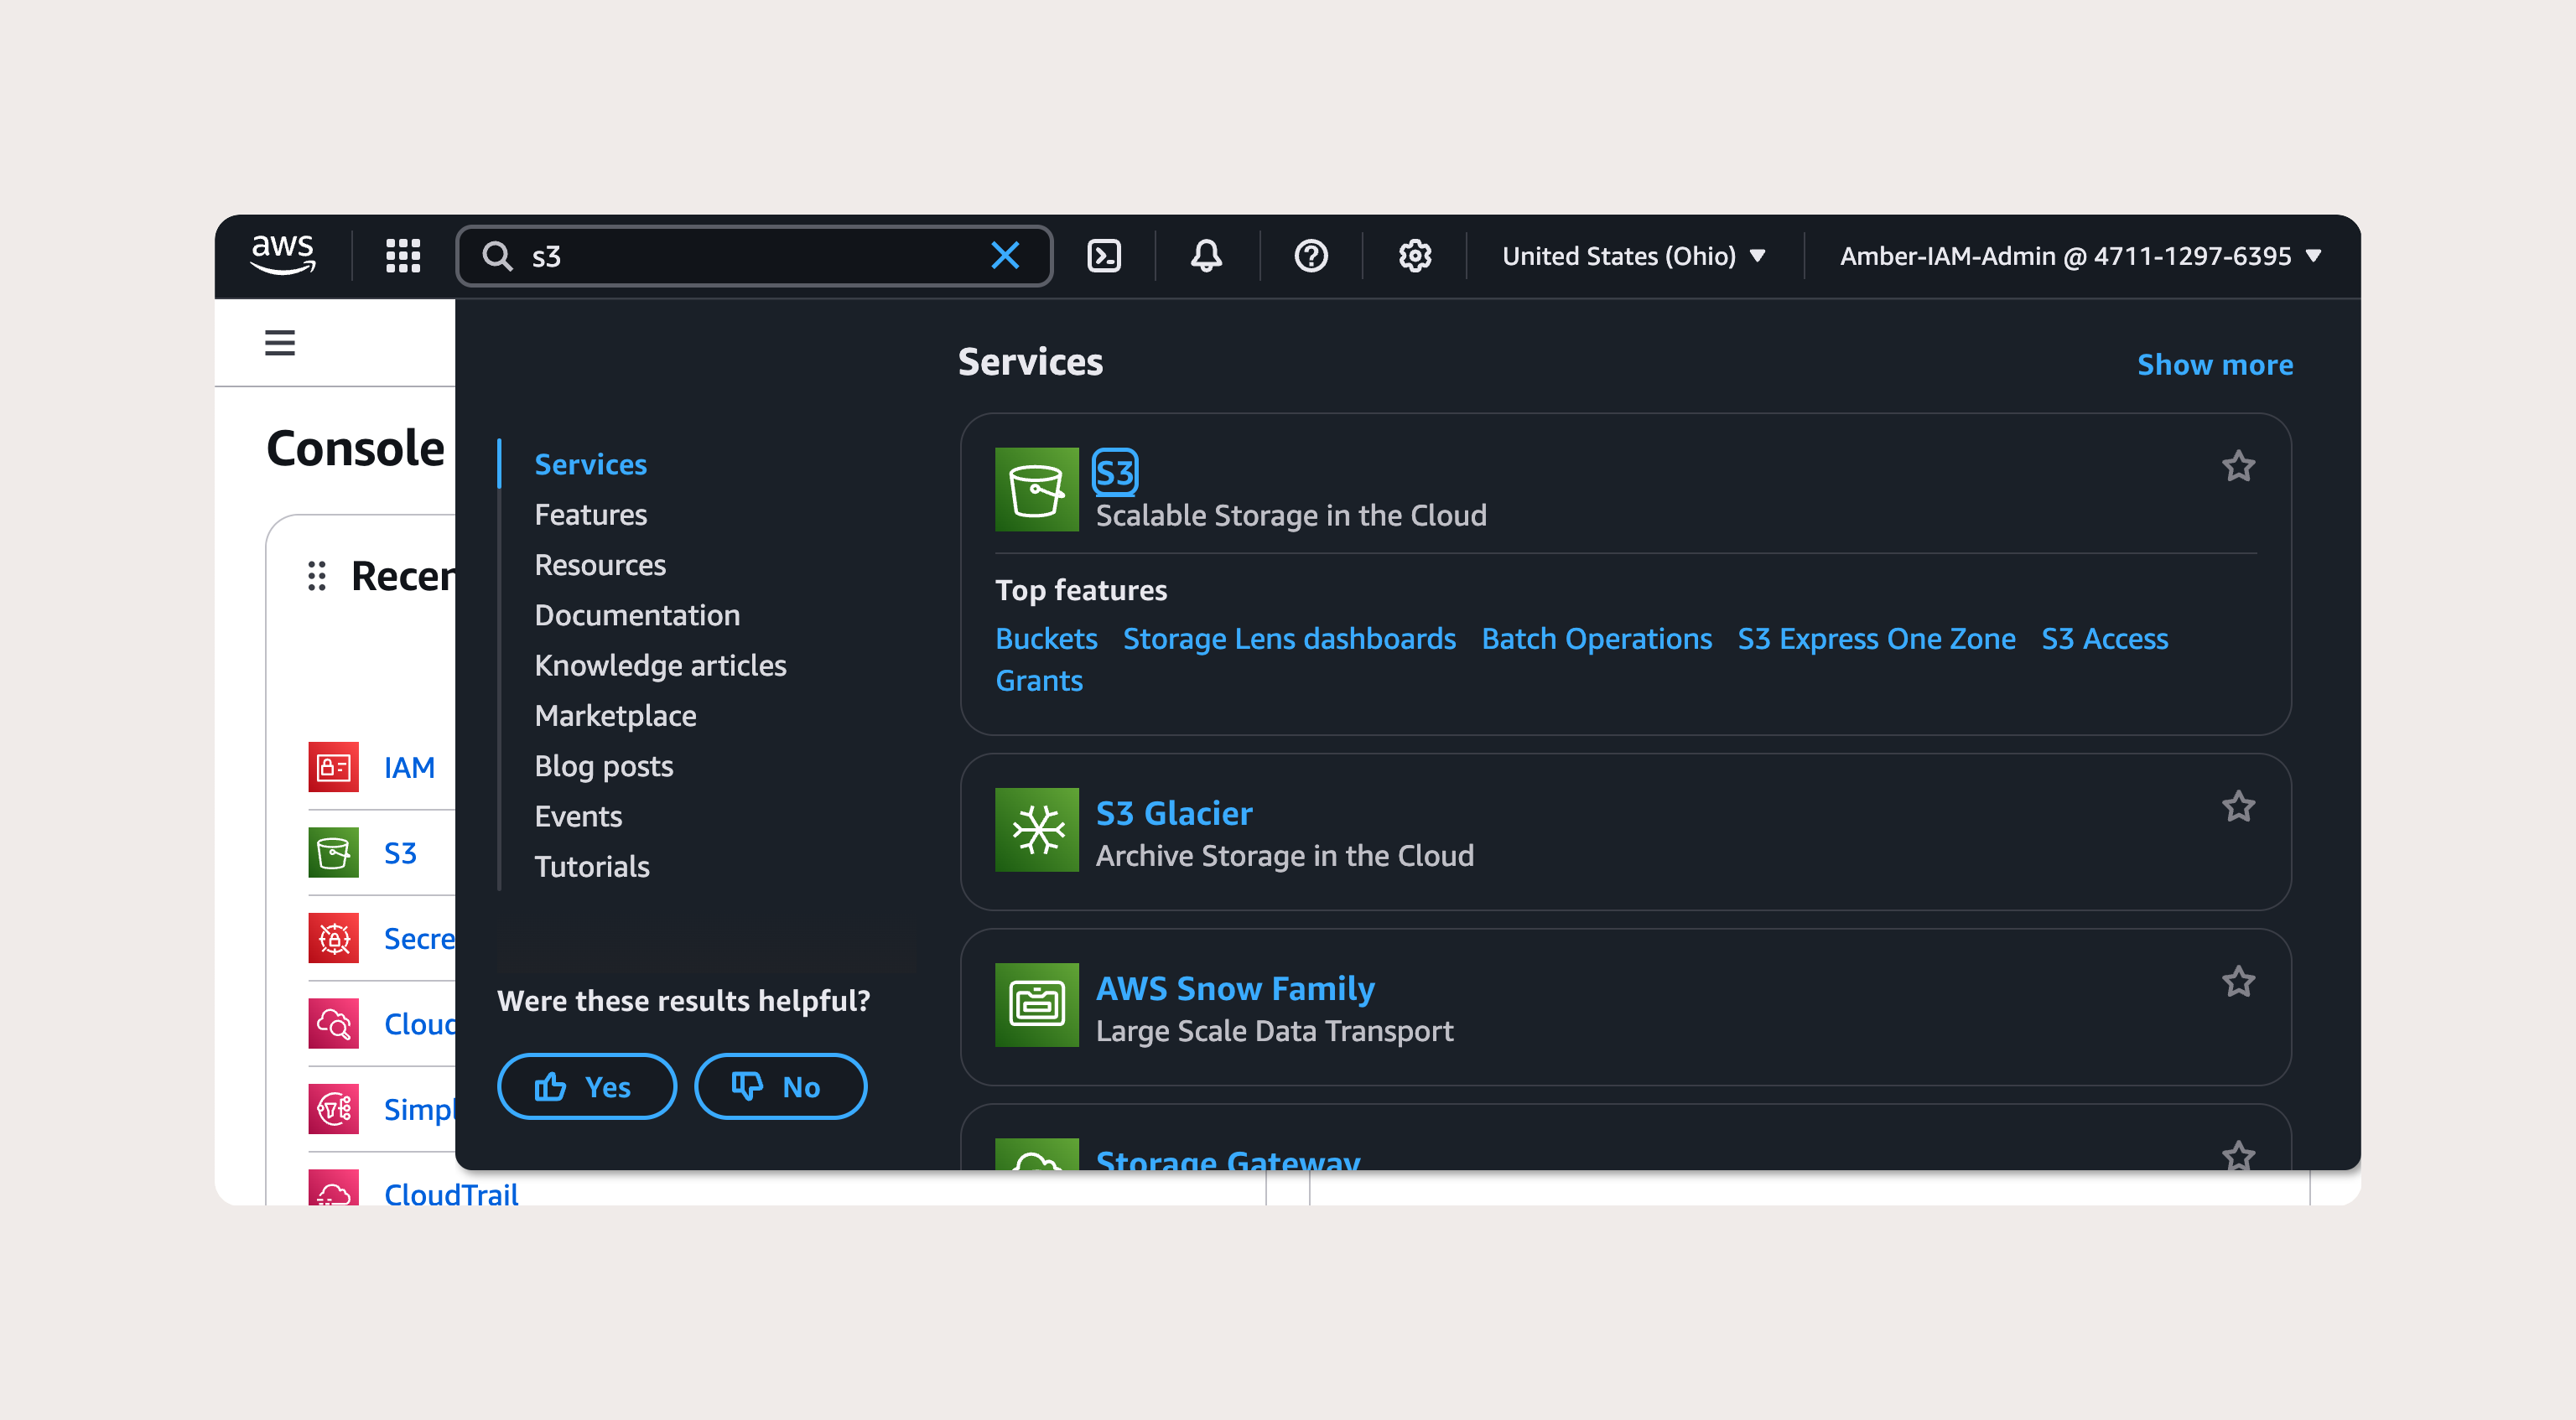Screen dimensions: 2576x1420
Task: Open the Batch Operations feature link
Action: click(1596, 638)
